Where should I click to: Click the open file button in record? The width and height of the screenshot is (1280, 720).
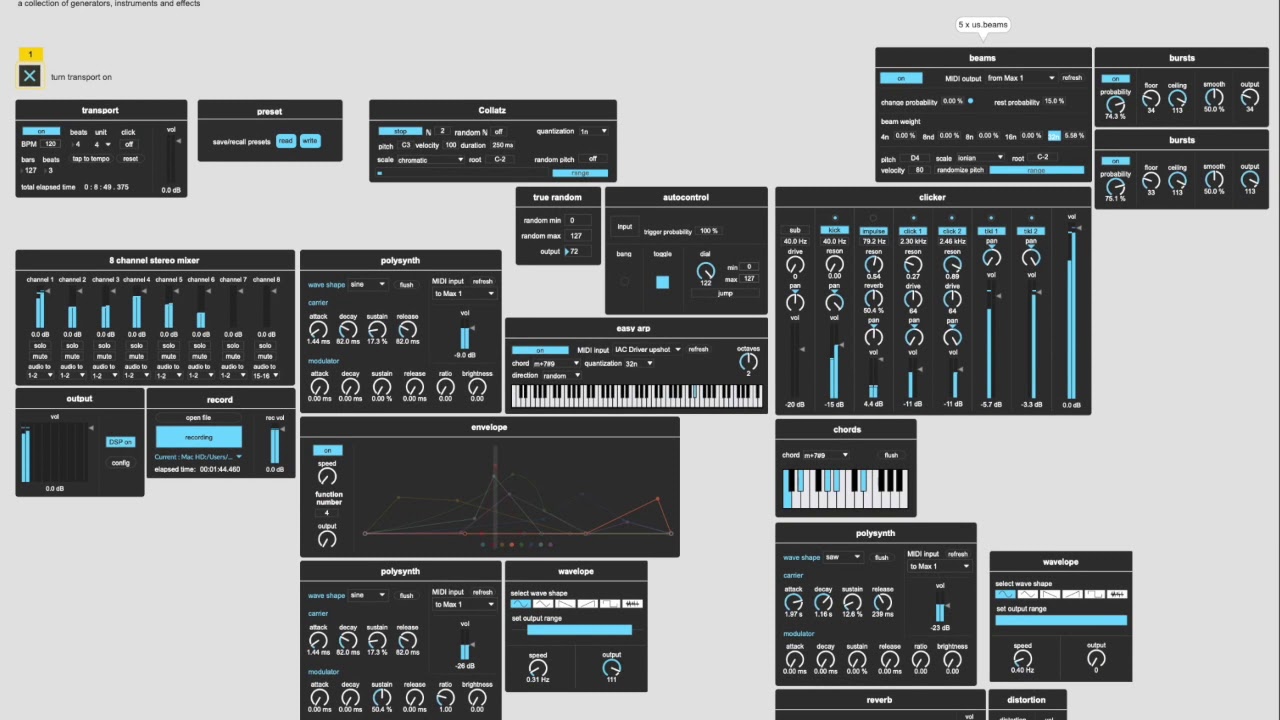click(x=198, y=417)
